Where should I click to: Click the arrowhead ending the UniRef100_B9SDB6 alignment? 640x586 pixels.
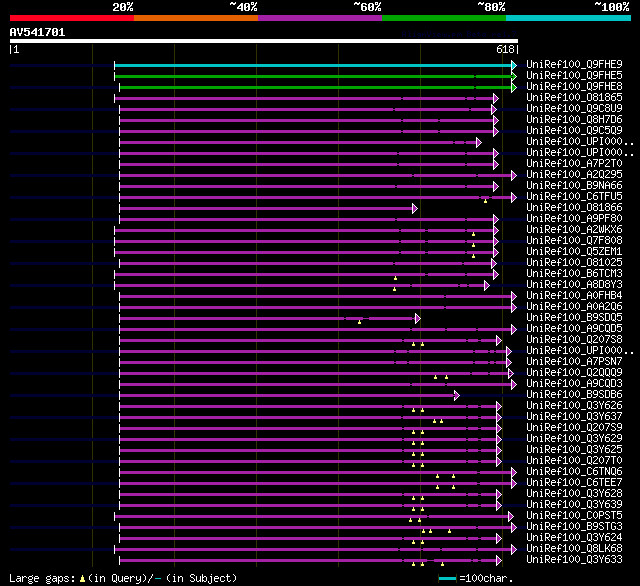pyautogui.click(x=457, y=395)
